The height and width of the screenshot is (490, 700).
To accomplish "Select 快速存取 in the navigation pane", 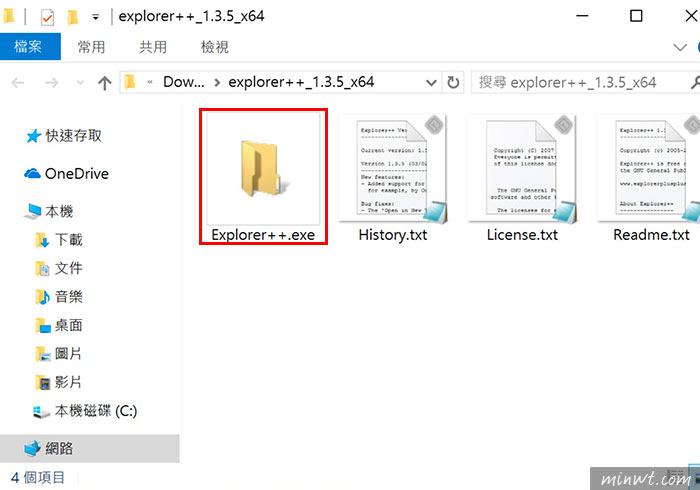I will [x=64, y=136].
